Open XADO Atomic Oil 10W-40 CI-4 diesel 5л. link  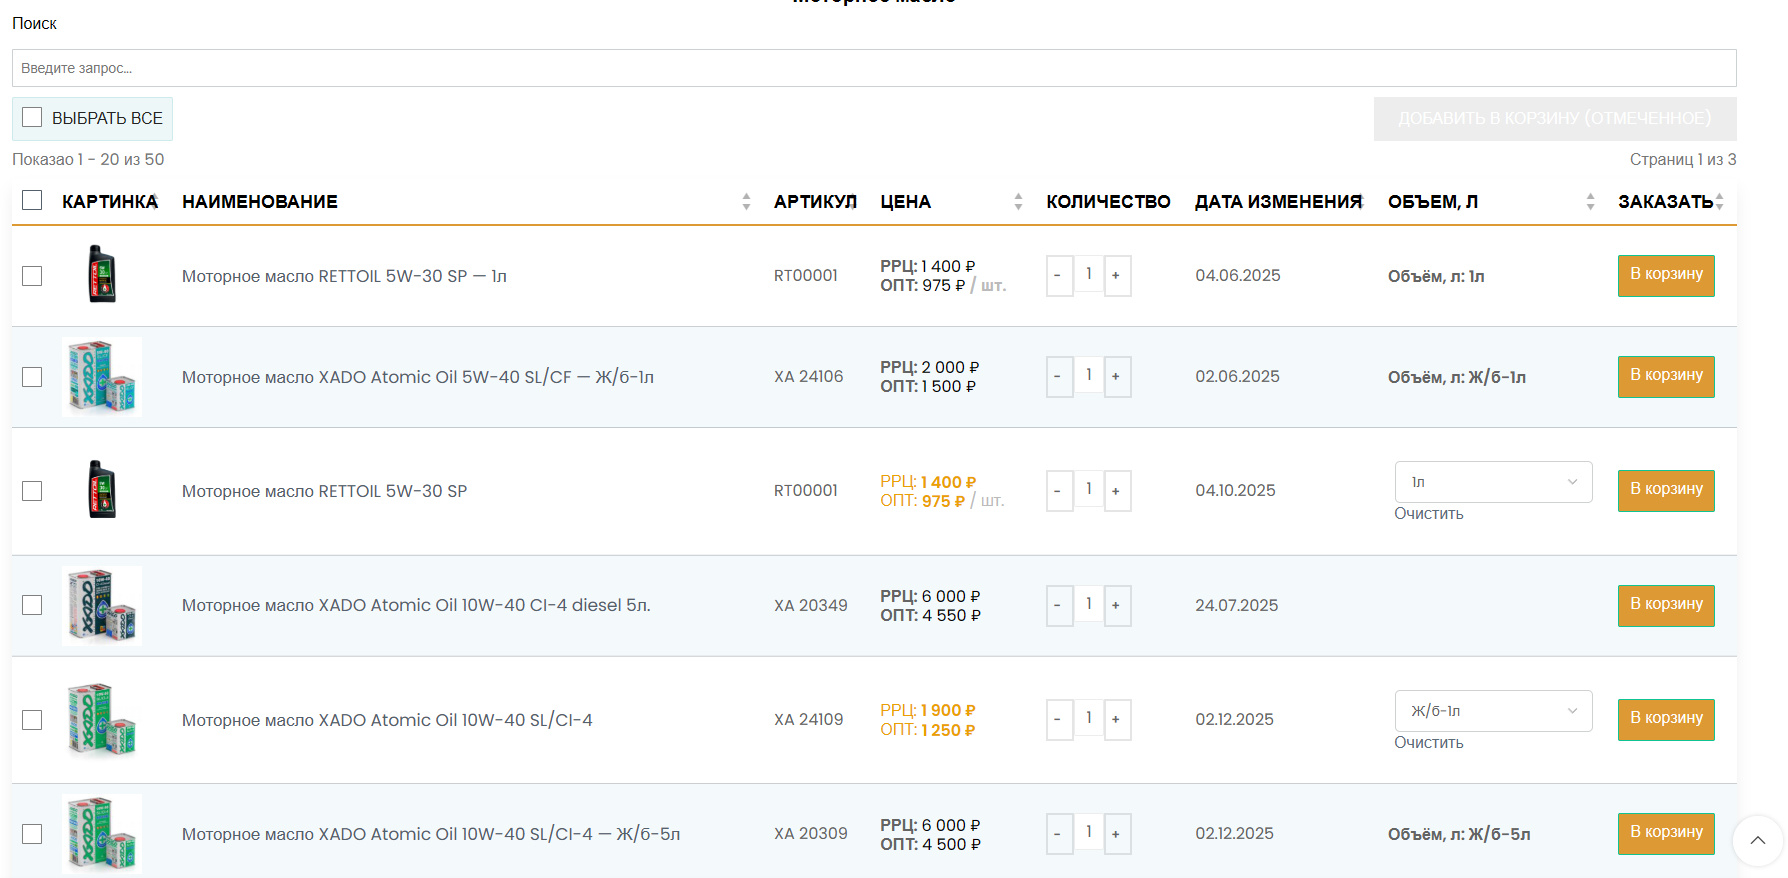[x=416, y=605]
